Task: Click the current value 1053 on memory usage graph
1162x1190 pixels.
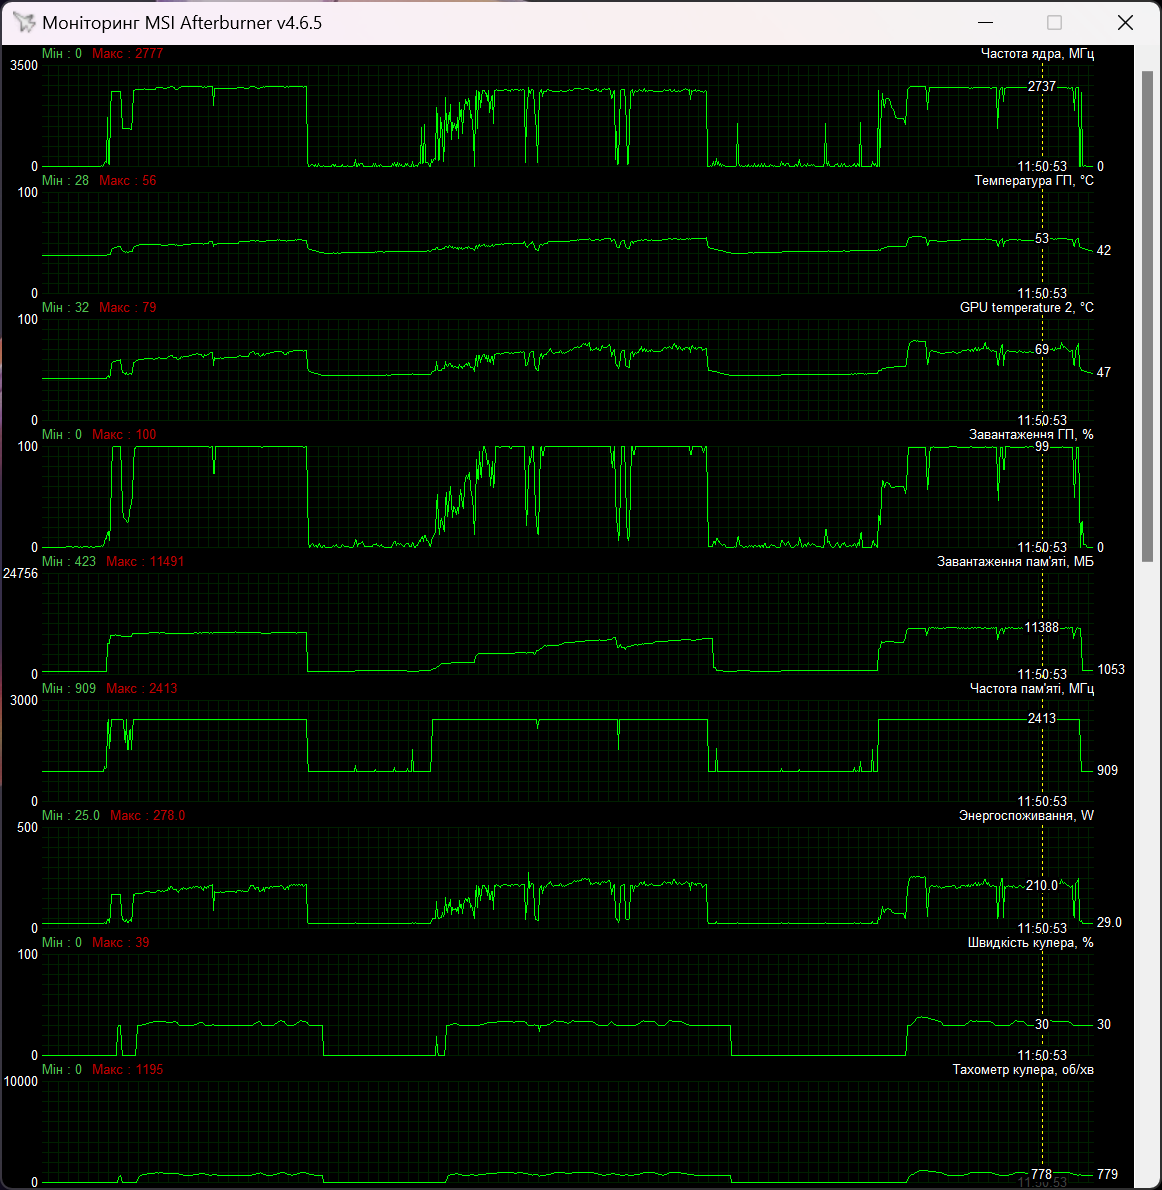Action: (x=1110, y=669)
